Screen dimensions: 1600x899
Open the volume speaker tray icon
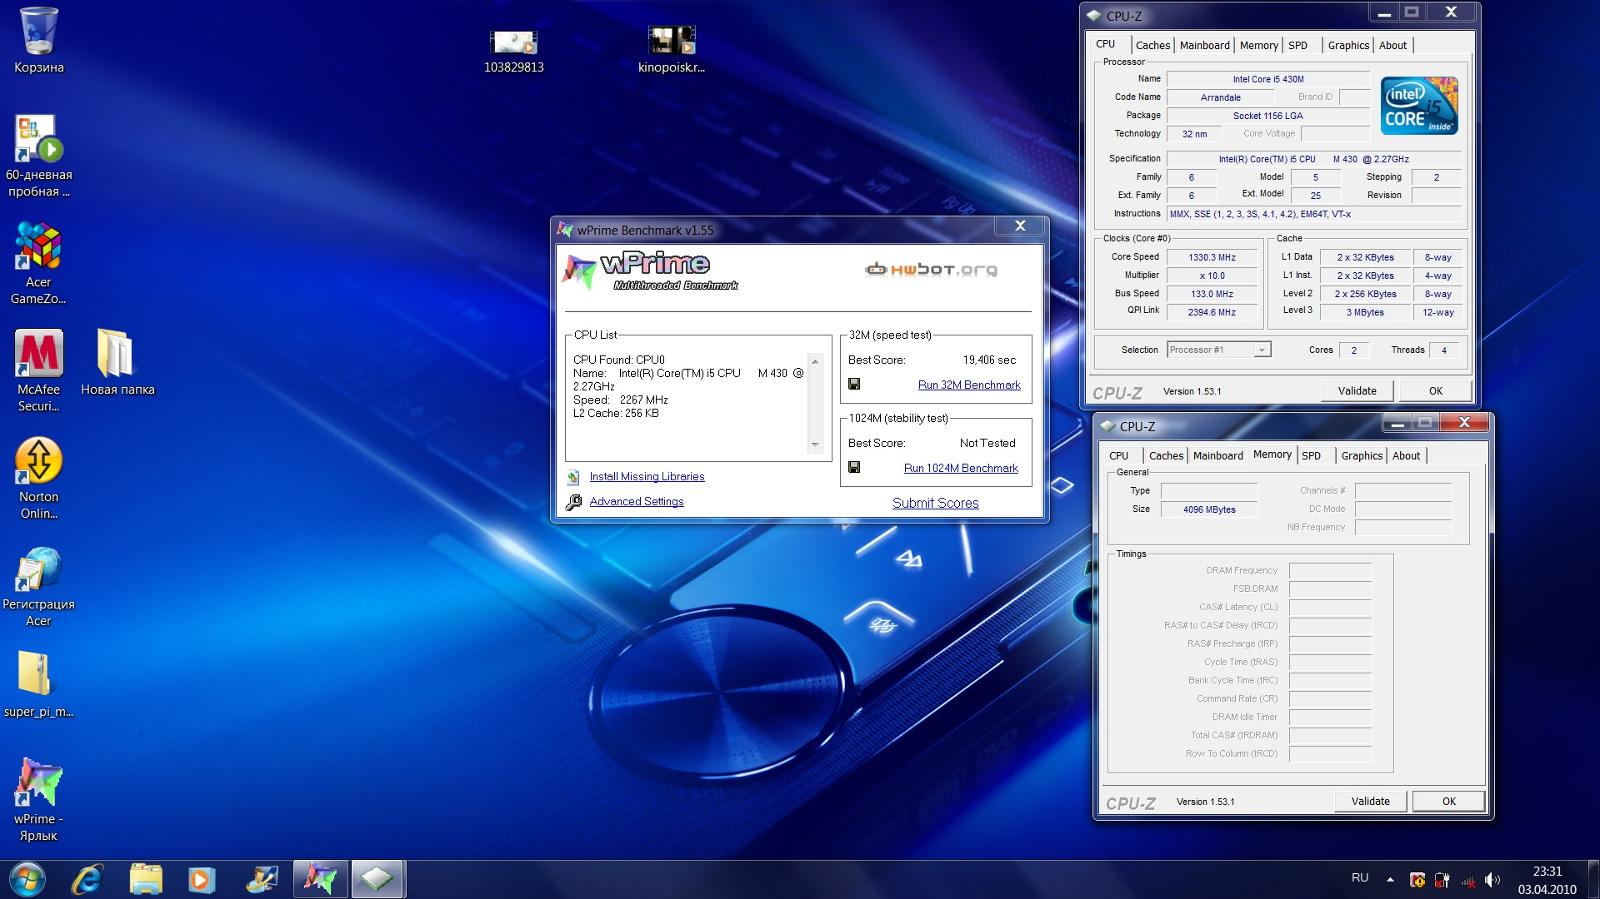tap(1492, 880)
